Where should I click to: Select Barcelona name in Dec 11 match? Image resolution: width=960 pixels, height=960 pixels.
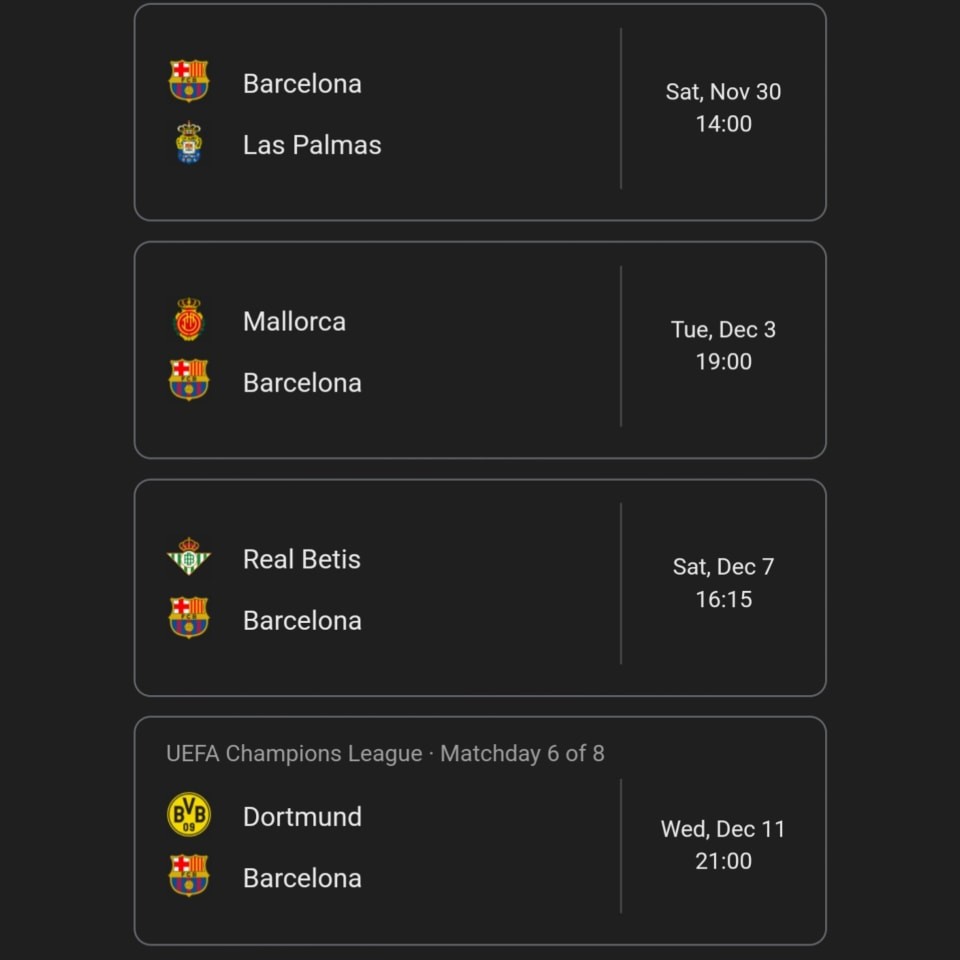(x=302, y=878)
